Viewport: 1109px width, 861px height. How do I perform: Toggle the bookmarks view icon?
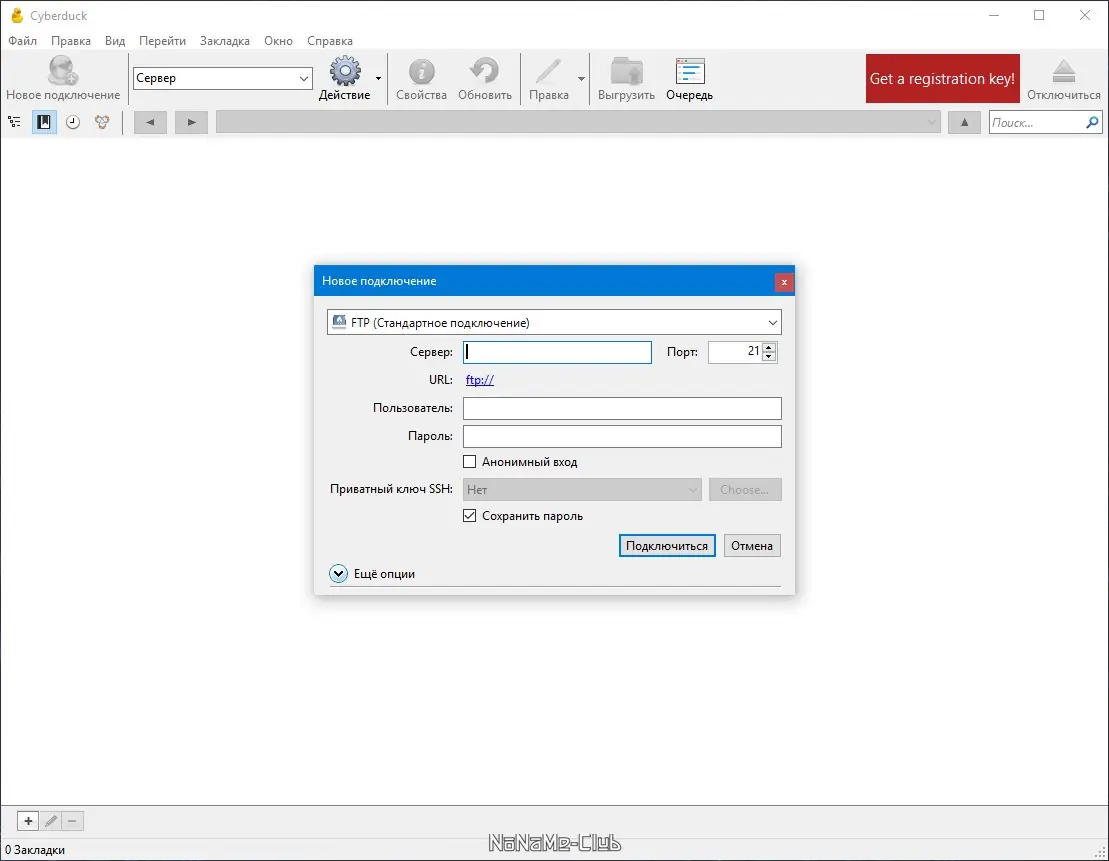[x=44, y=122]
